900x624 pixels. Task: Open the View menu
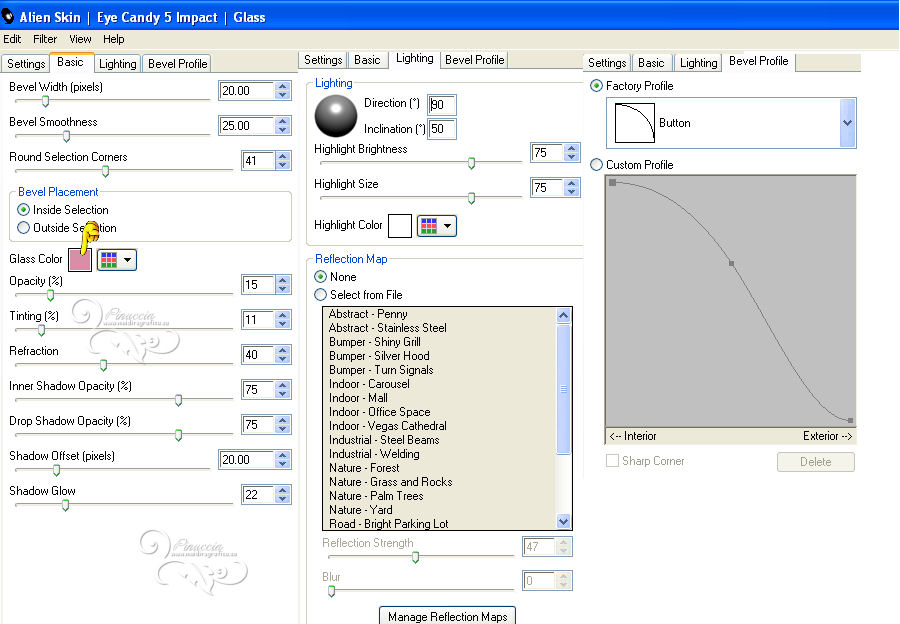[x=80, y=39]
